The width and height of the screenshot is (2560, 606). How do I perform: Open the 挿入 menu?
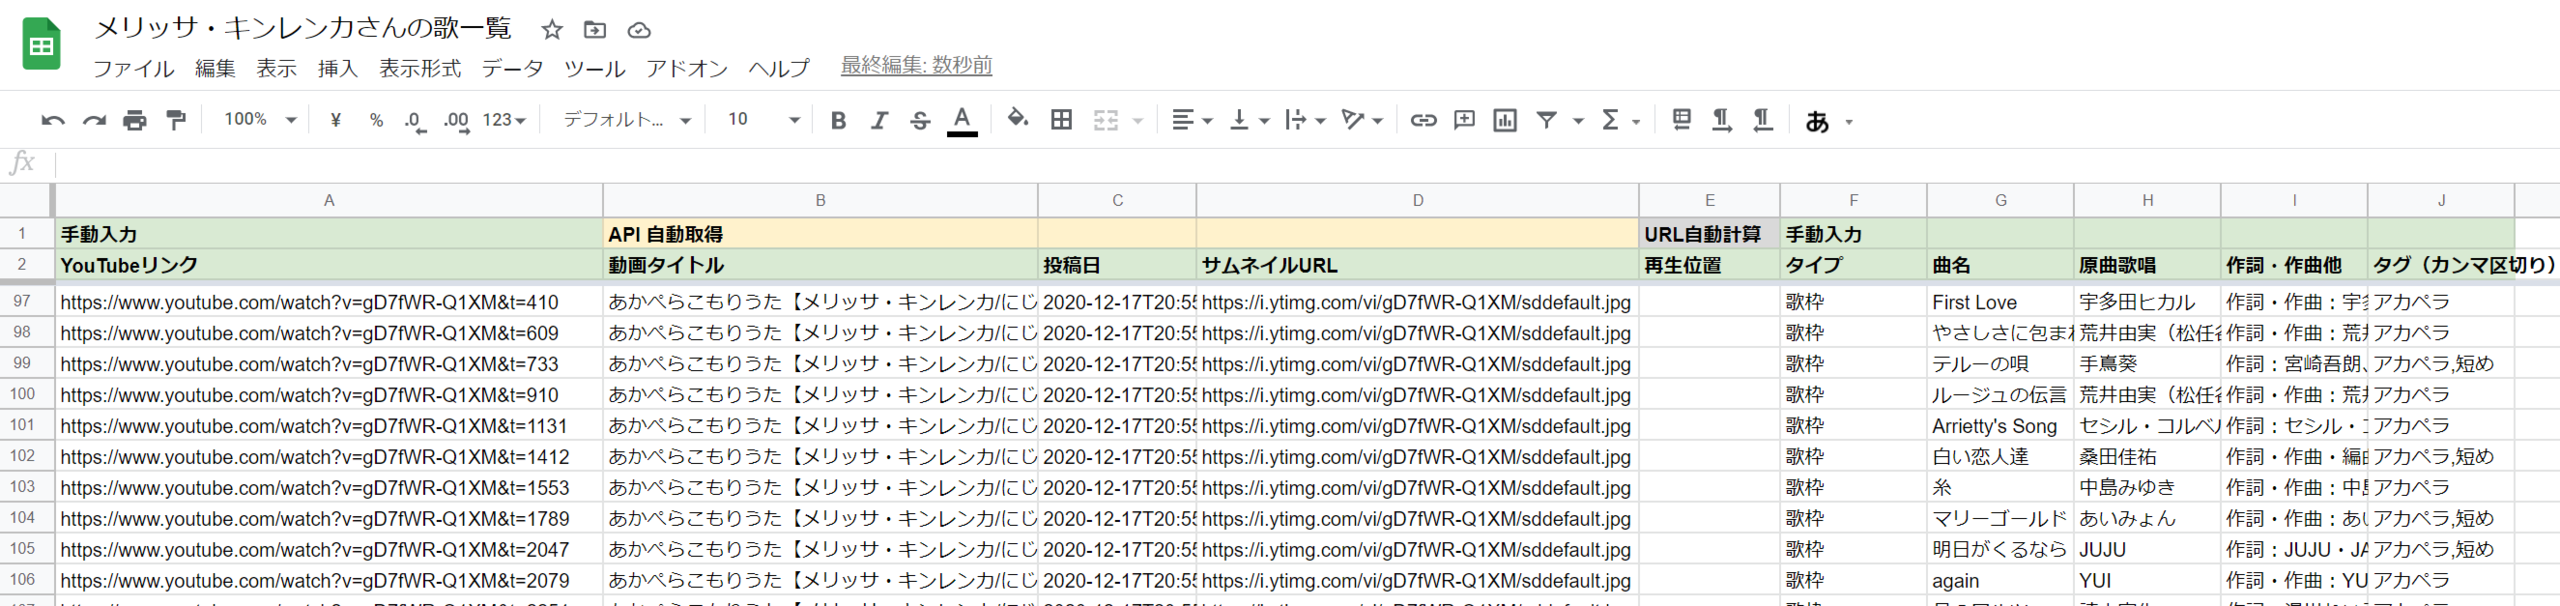coord(338,68)
